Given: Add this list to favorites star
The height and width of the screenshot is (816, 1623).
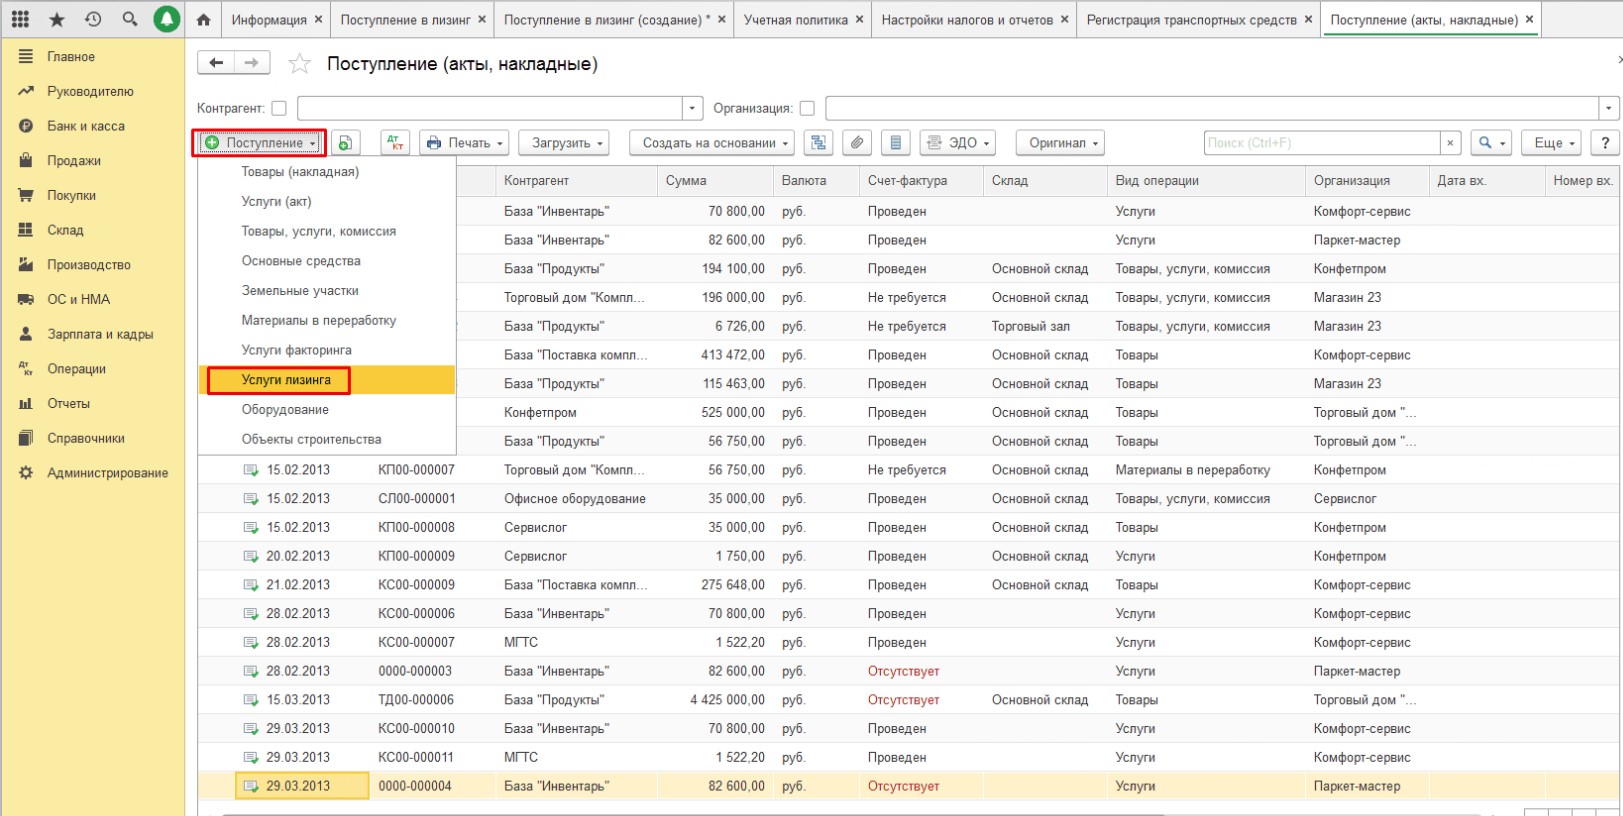Looking at the screenshot, I should tap(299, 64).
